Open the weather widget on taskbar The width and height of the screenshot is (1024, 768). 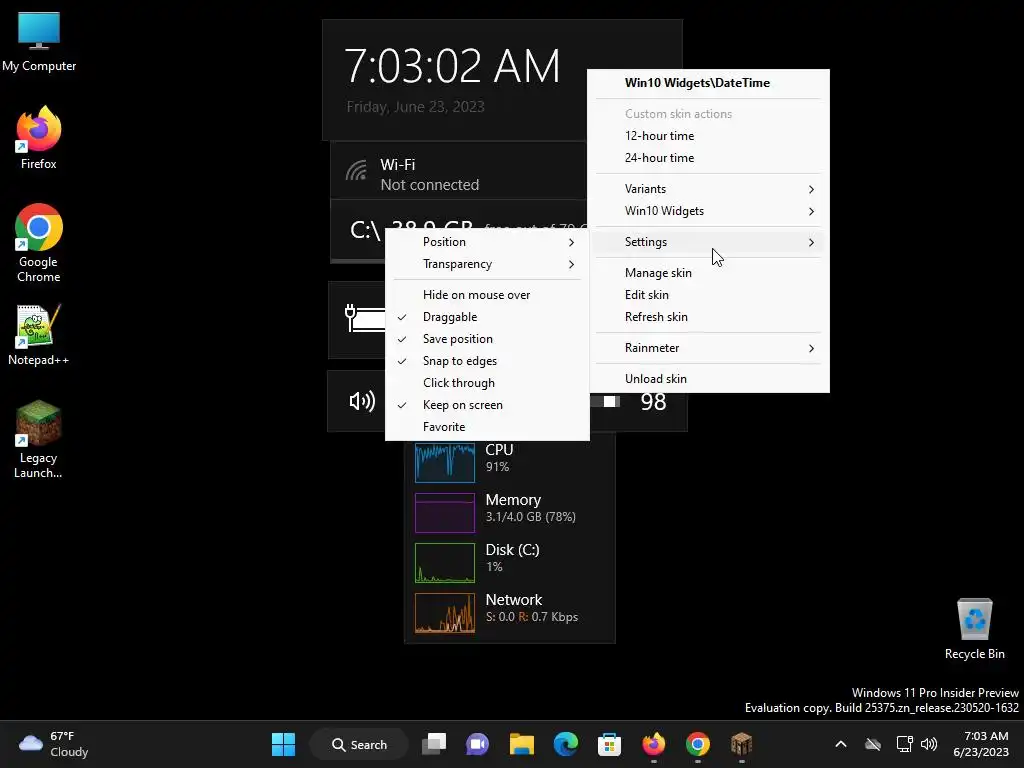[x=54, y=744]
